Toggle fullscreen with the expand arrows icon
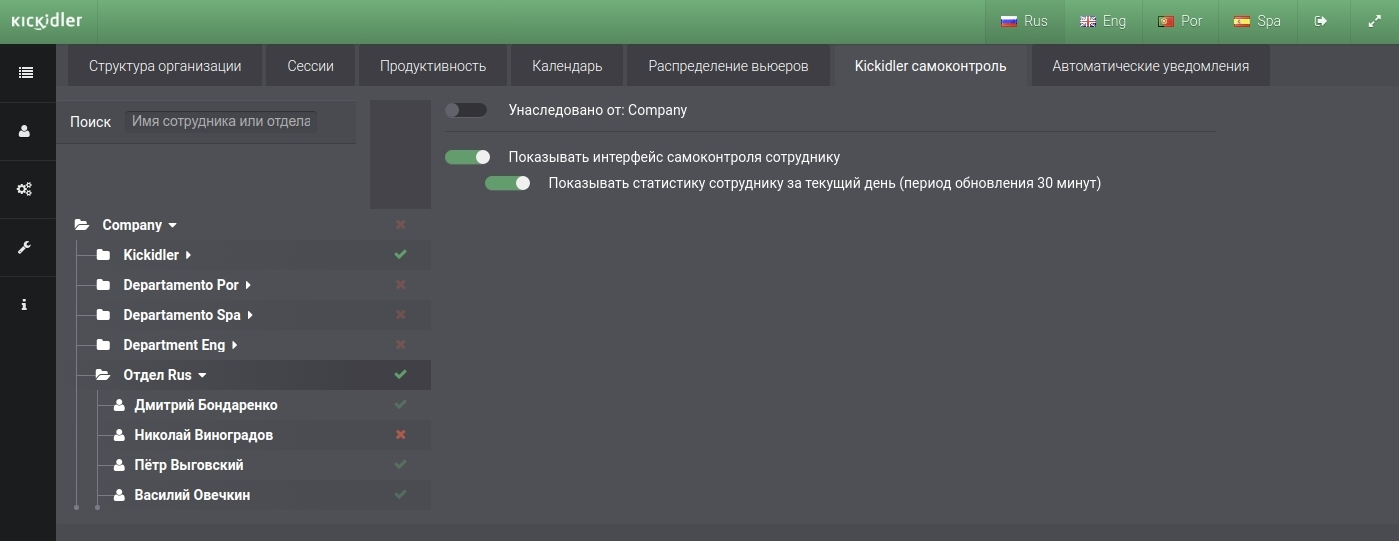 (x=1373, y=21)
